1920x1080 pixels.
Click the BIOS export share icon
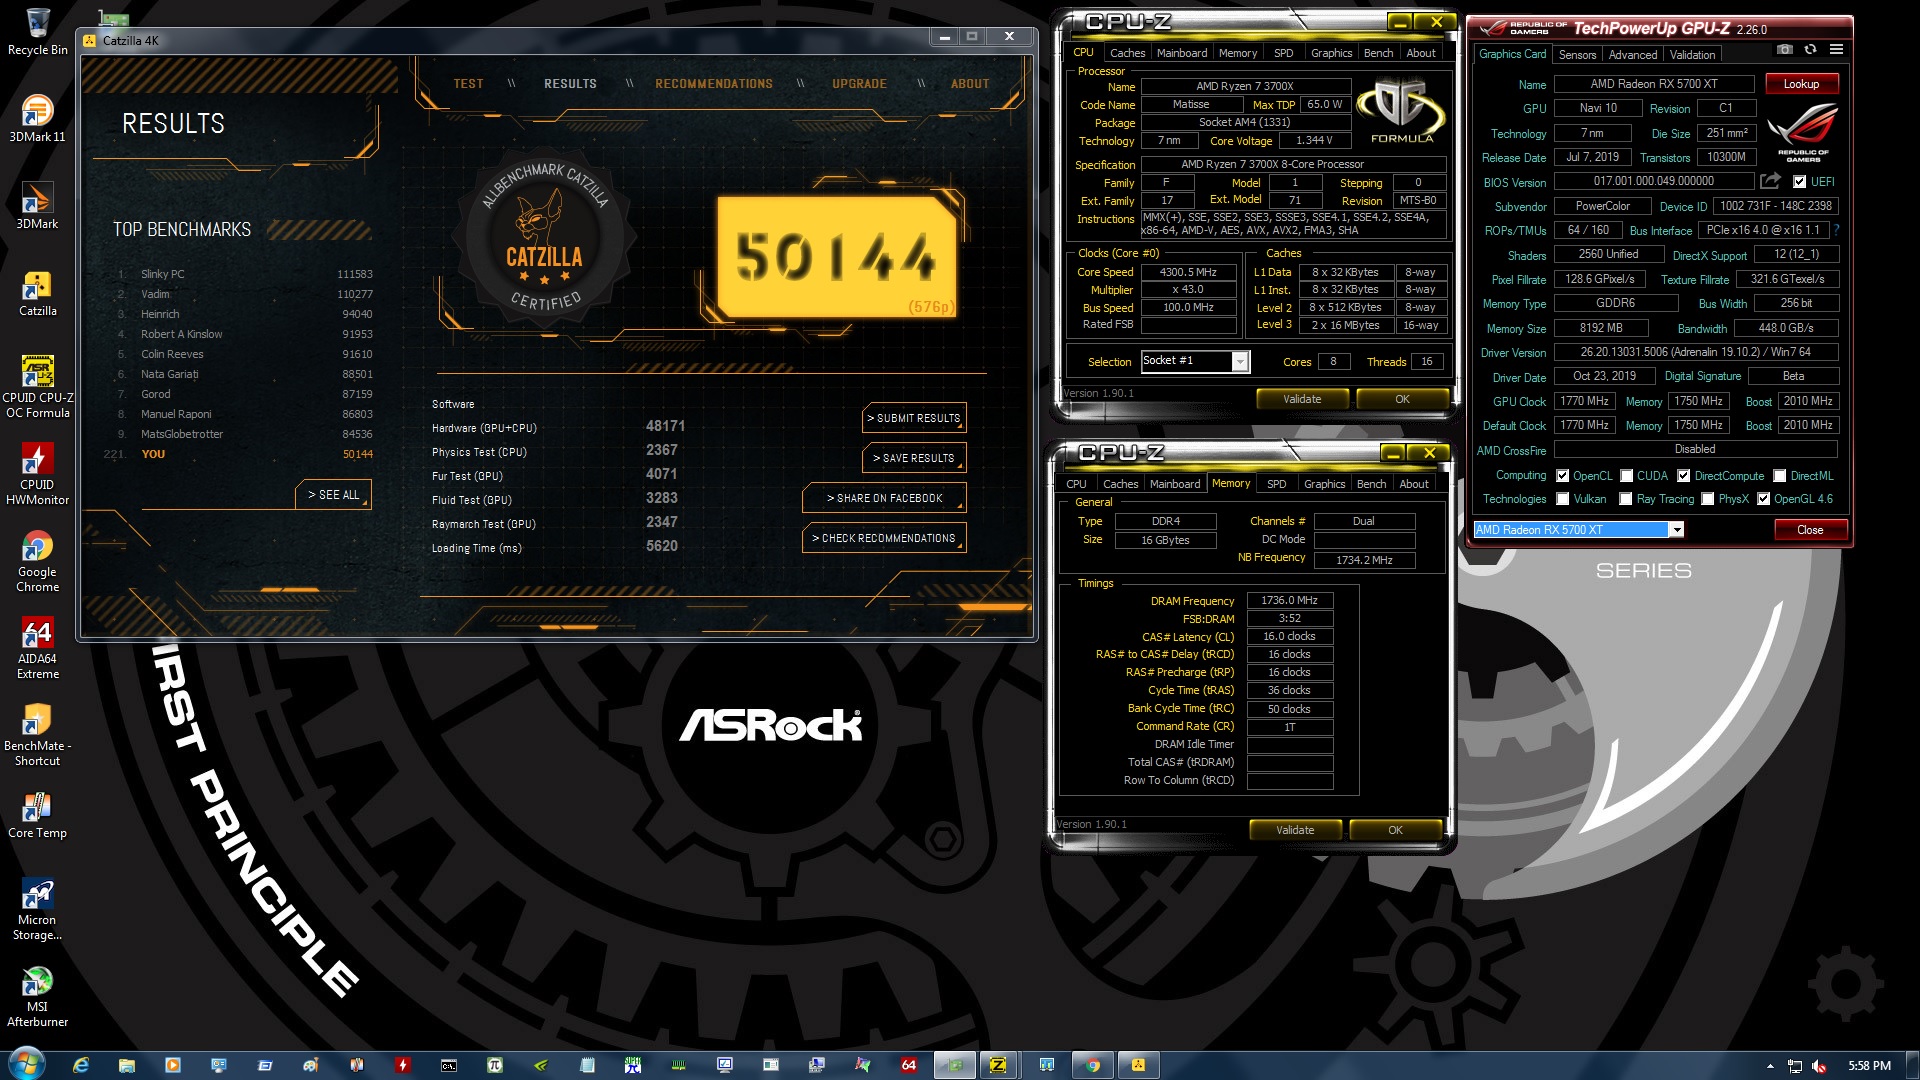[x=1770, y=181]
